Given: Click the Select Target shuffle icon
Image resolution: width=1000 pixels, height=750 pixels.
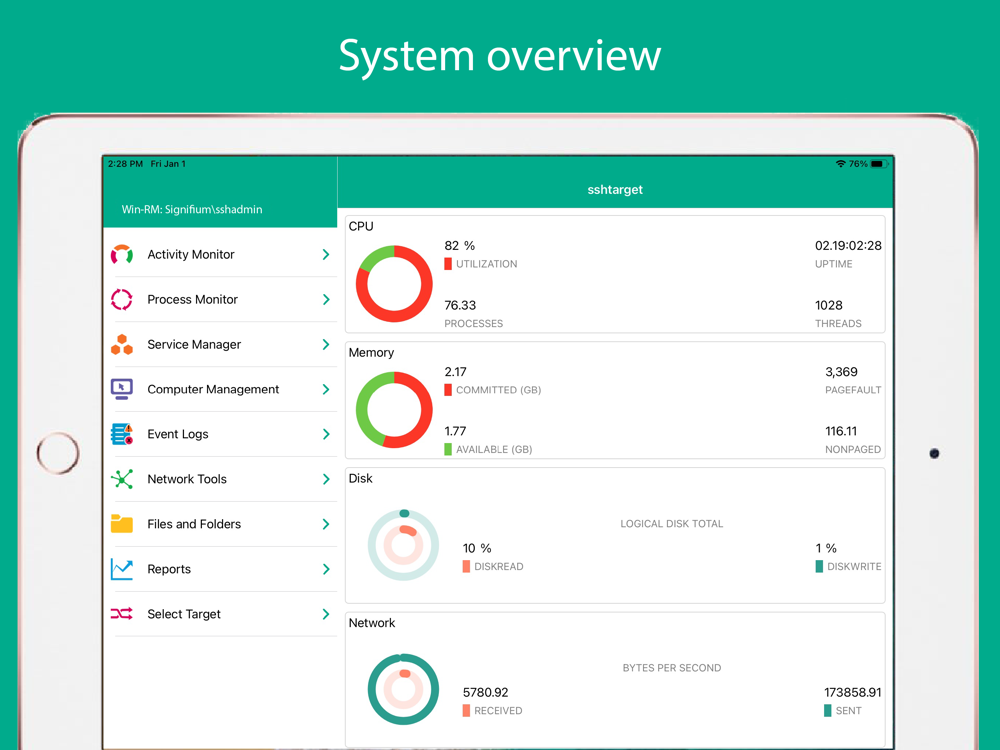Looking at the screenshot, I should [122, 614].
